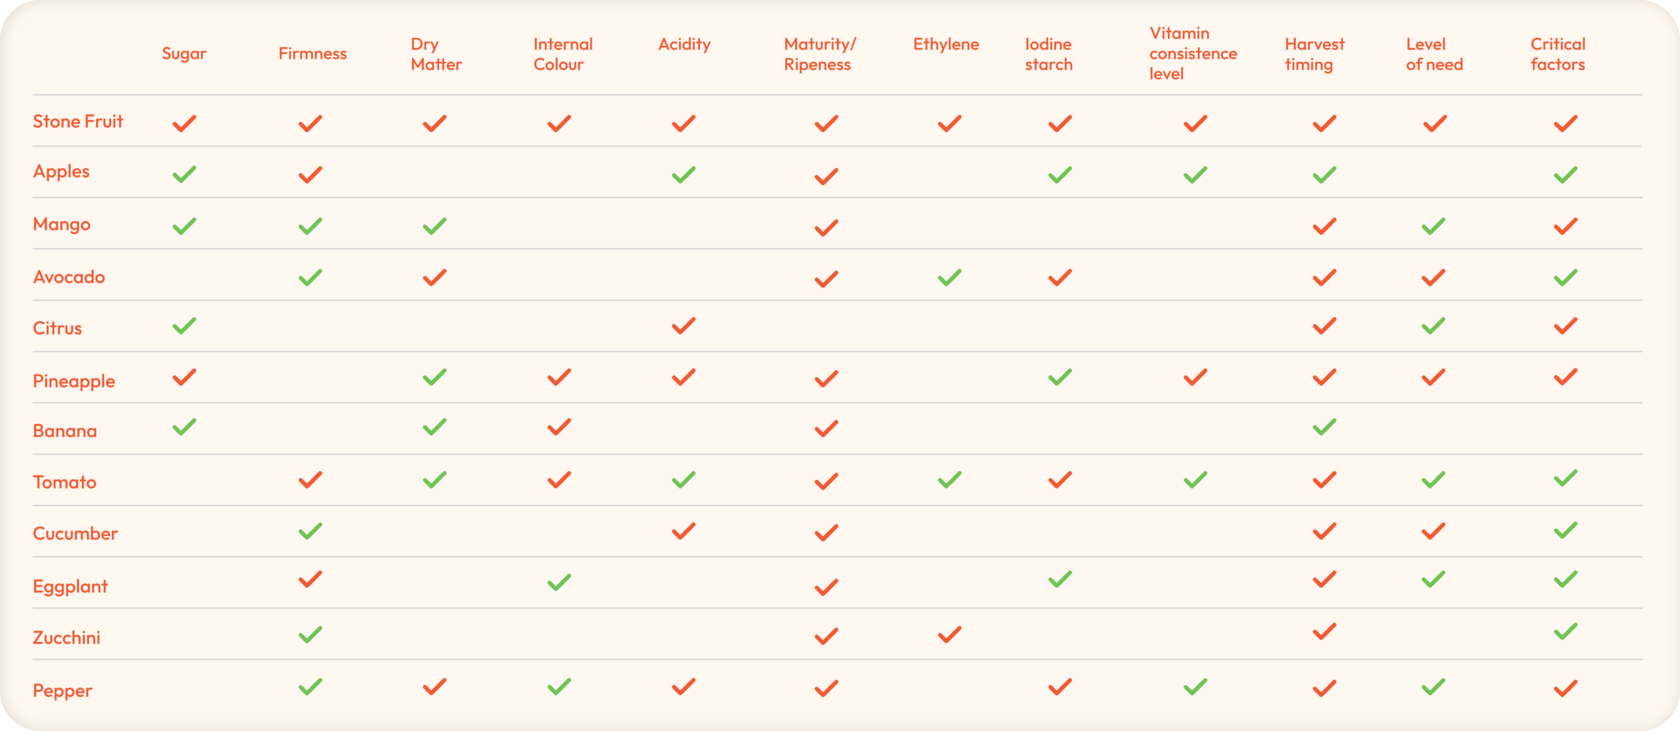
Task: Toggle the Eggplant Internal Colour checkmark
Action: (559, 581)
